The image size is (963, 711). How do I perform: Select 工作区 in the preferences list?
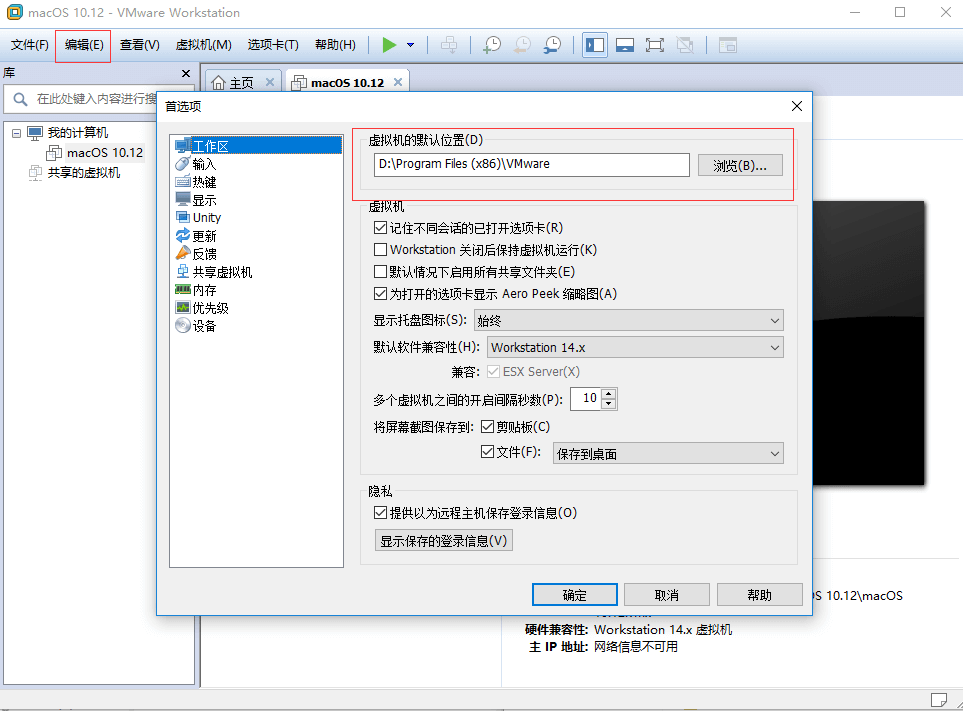[x=257, y=146]
